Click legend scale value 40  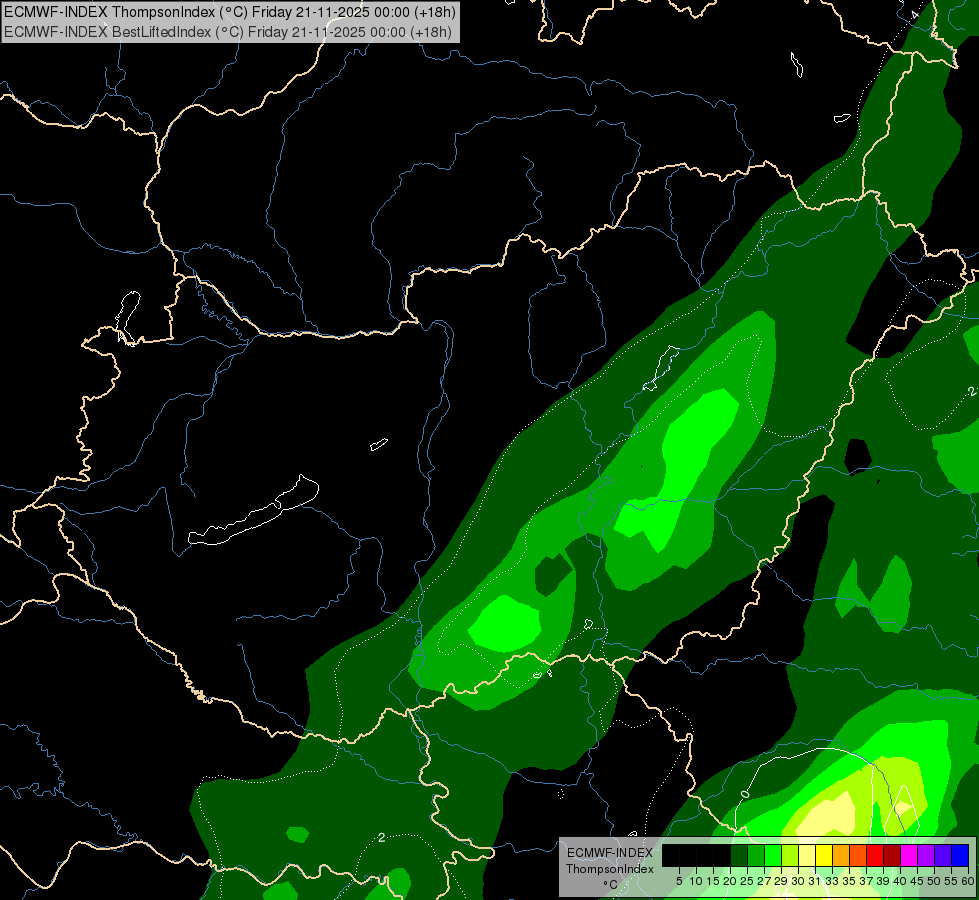901,881
